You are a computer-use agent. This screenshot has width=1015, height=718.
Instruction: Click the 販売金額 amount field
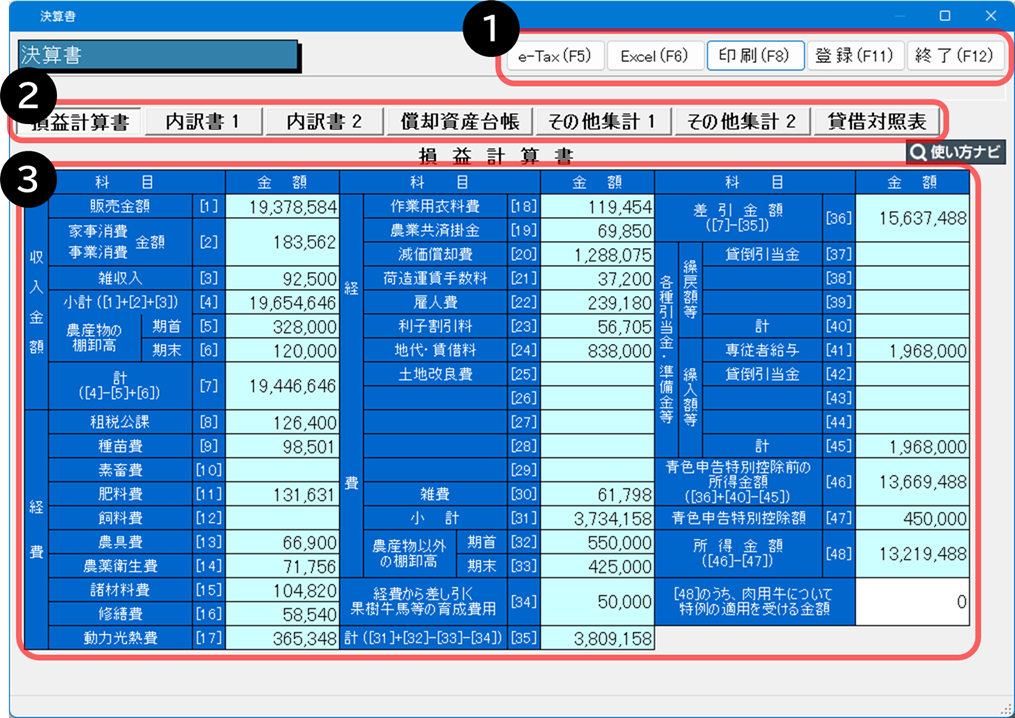(x=282, y=205)
